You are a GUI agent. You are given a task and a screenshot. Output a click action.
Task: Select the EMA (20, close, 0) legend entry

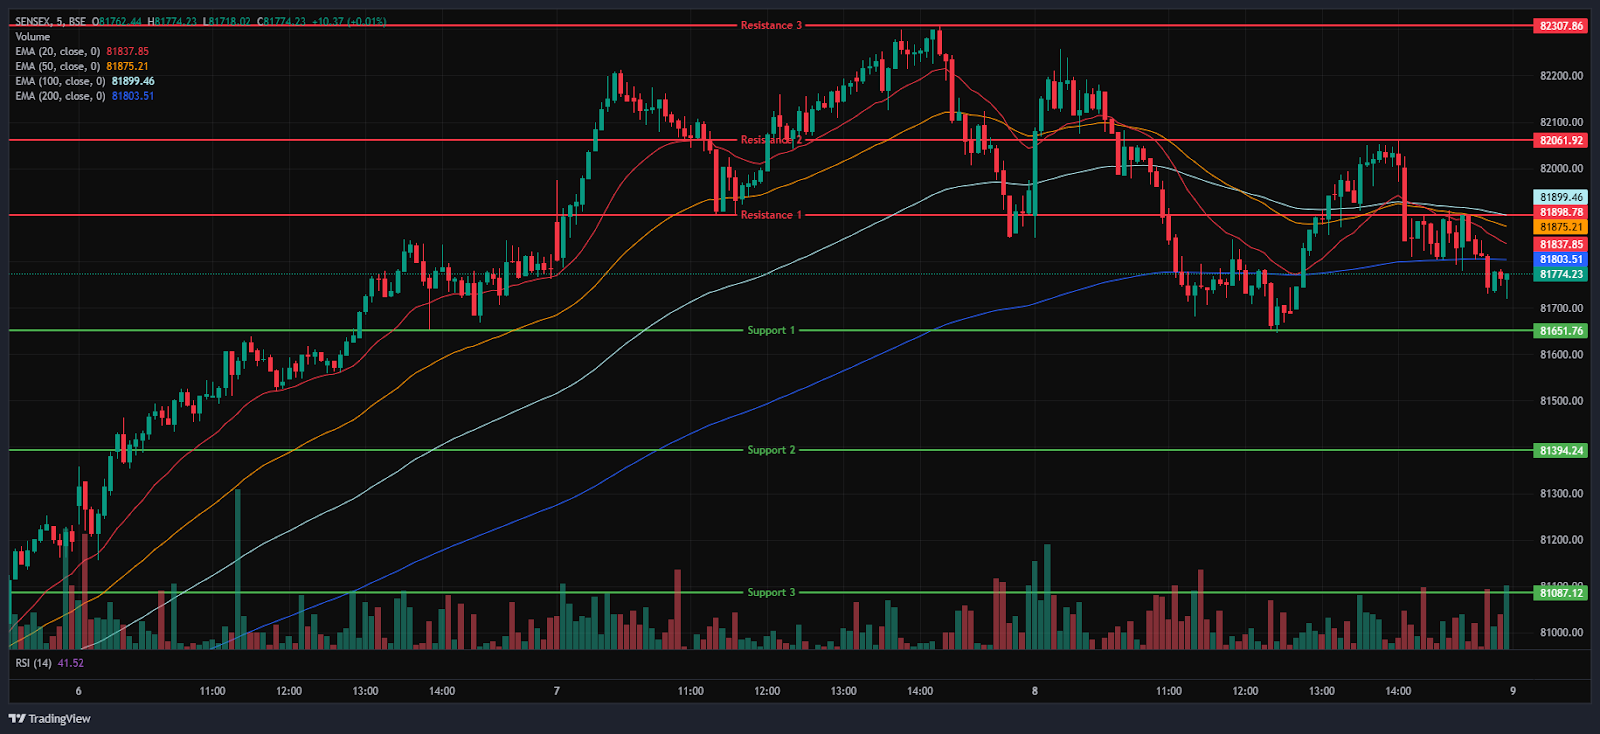58,51
